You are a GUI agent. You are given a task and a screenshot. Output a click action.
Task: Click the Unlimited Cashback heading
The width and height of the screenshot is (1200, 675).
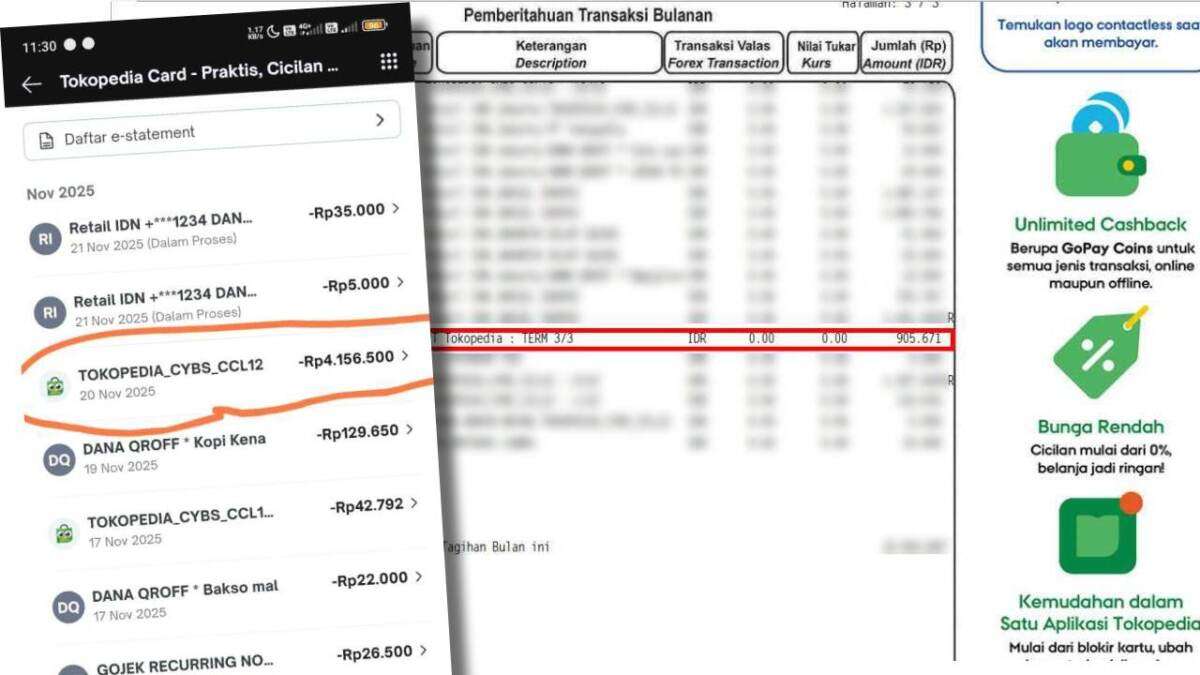pyautogui.click(x=1101, y=224)
